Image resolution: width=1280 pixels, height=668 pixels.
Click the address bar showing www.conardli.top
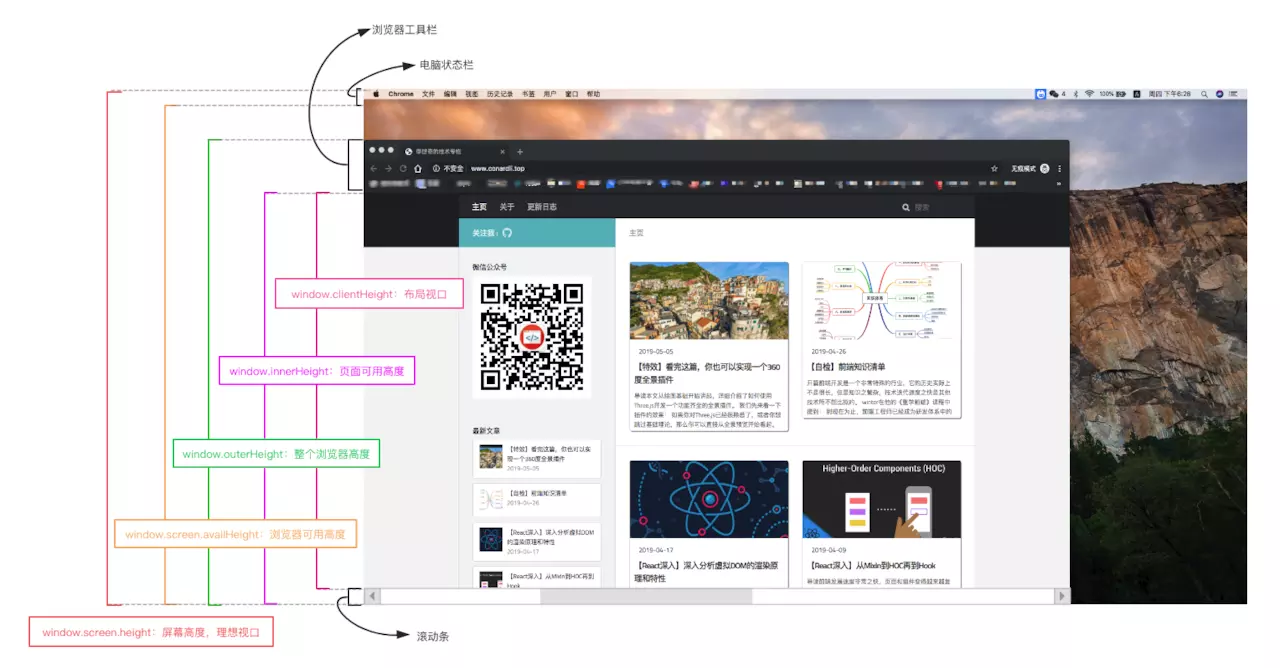700,168
